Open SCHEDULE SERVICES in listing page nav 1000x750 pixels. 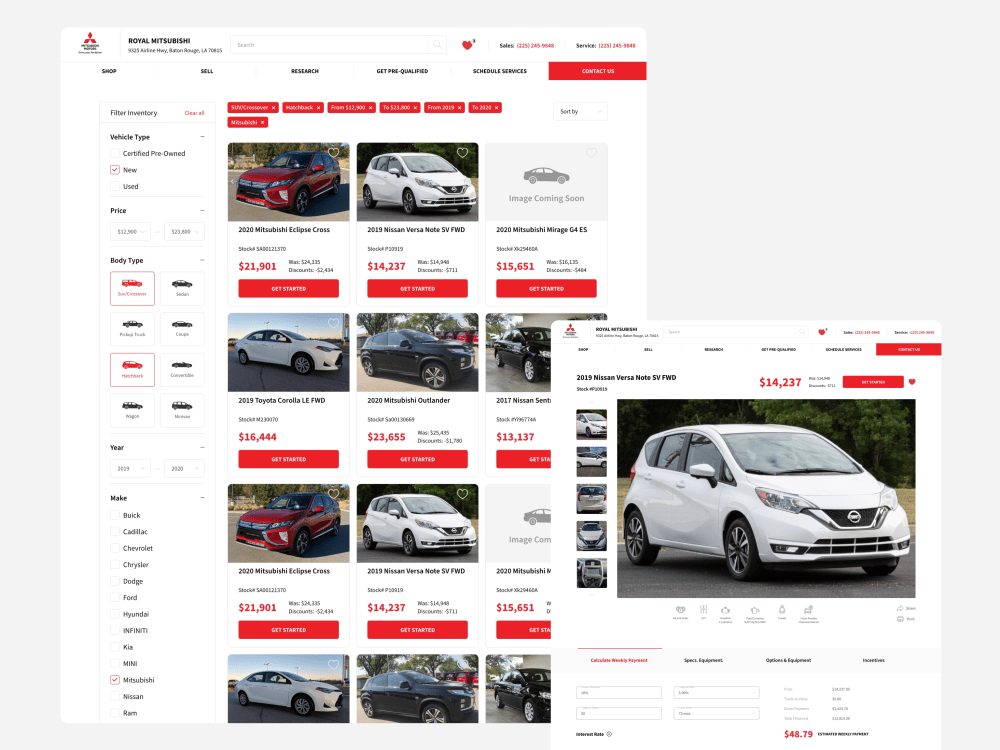[500, 71]
